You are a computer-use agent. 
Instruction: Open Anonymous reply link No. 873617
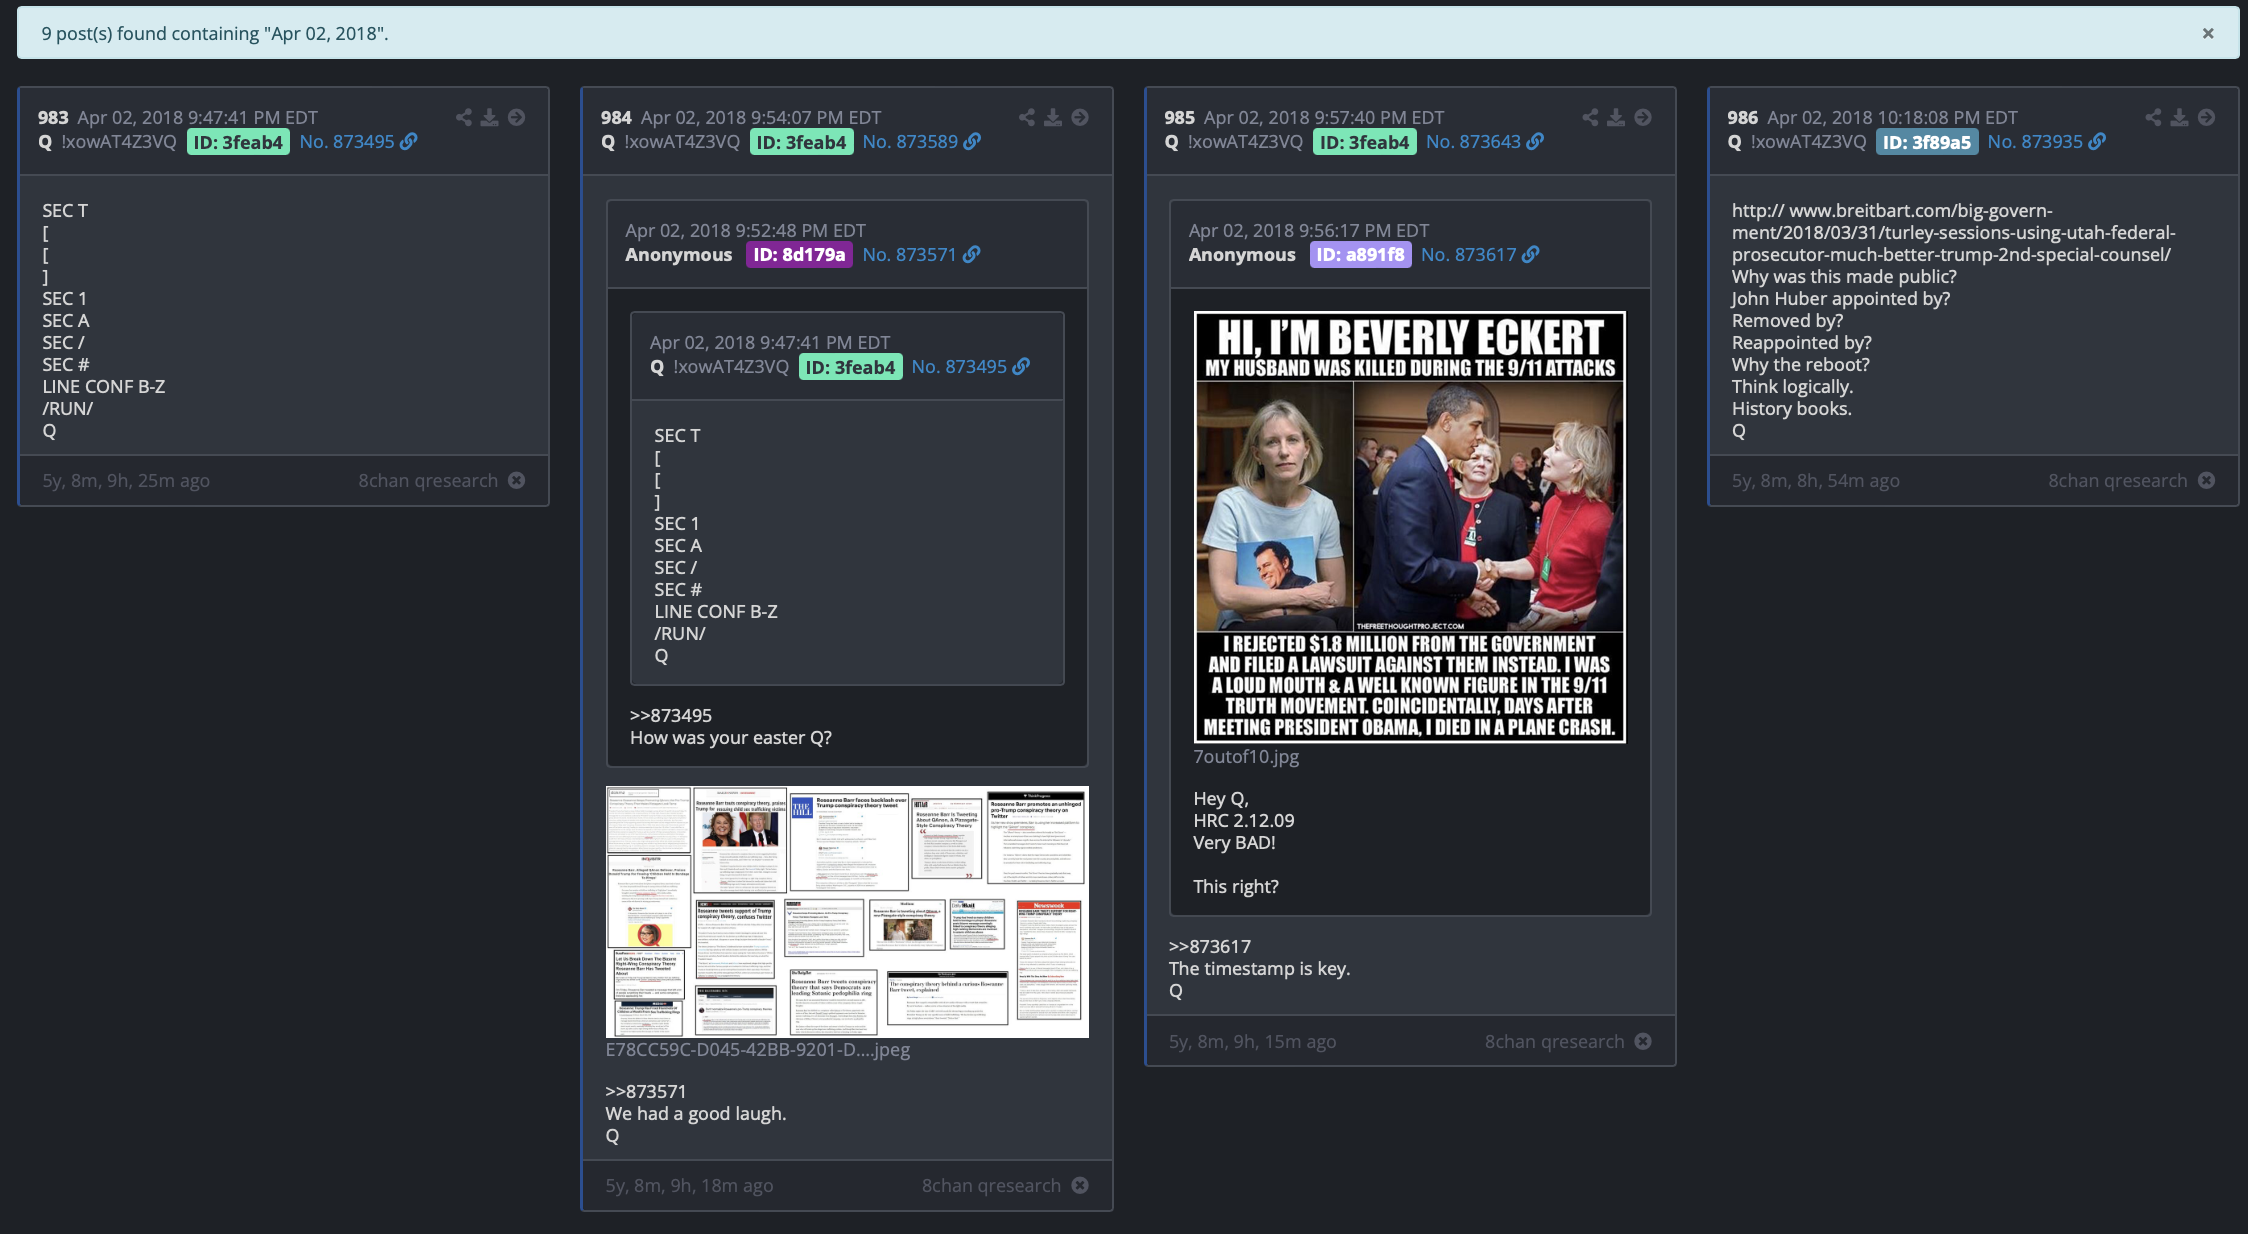1480,255
